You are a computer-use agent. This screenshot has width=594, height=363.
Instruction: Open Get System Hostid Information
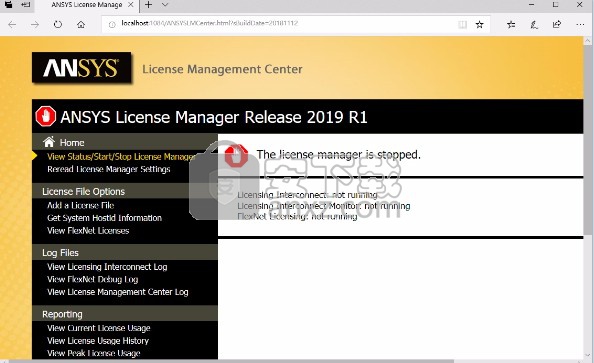[105, 218]
